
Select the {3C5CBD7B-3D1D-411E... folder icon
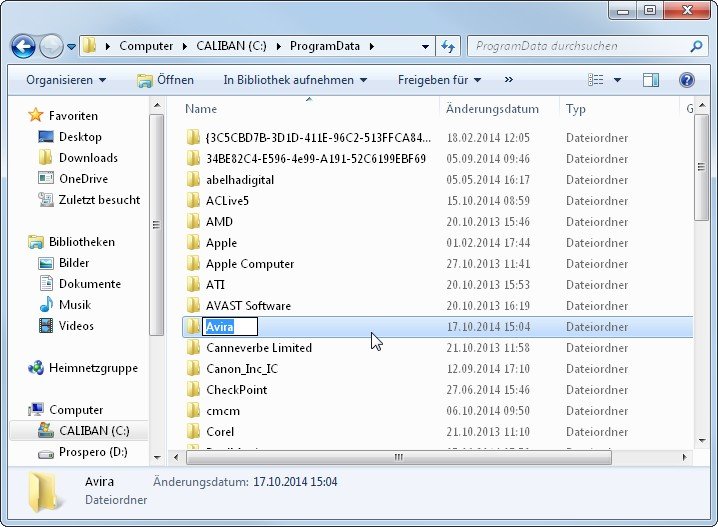pyautogui.click(x=193, y=137)
